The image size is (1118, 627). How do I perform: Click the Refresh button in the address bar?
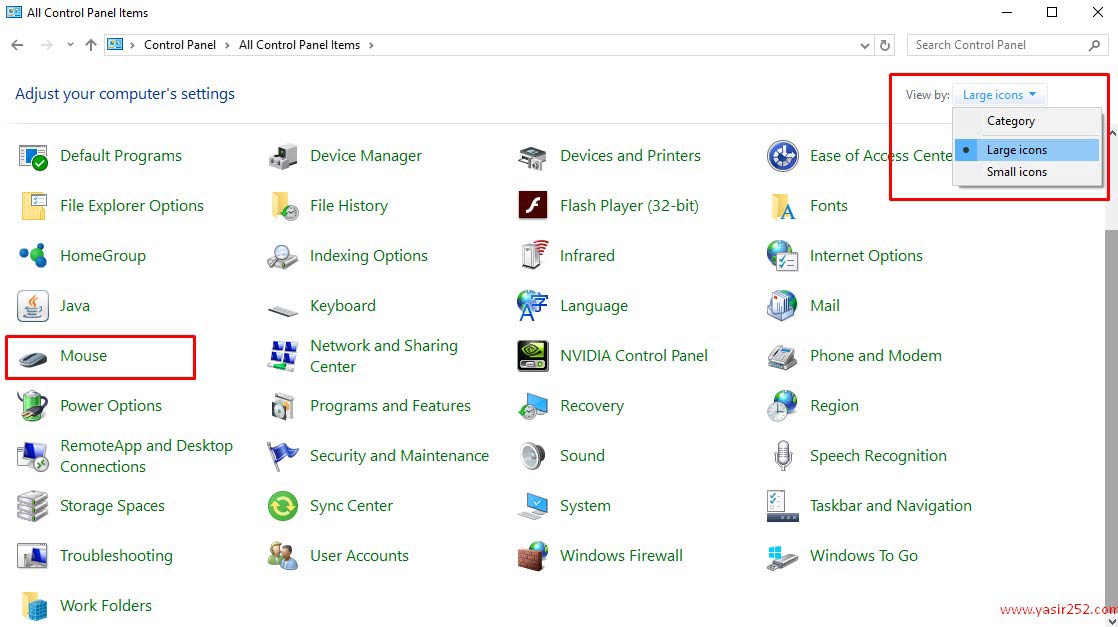pos(885,45)
